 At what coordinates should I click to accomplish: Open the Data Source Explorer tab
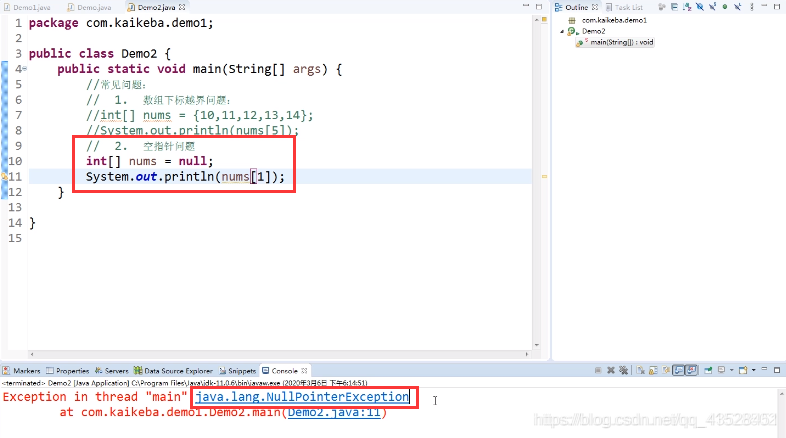(x=173, y=371)
